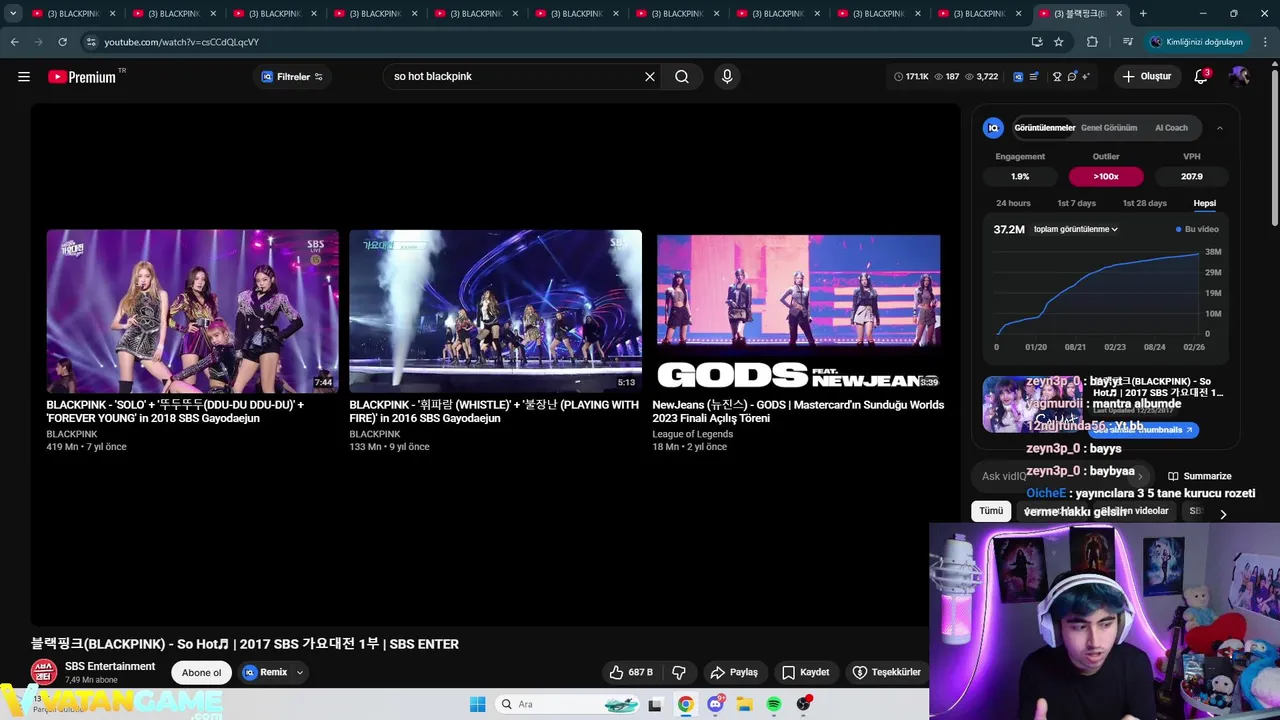Image resolution: width=1280 pixels, height=720 pixels.
Task: Save the video with Kaydet
Action: [x=805, y=672]
